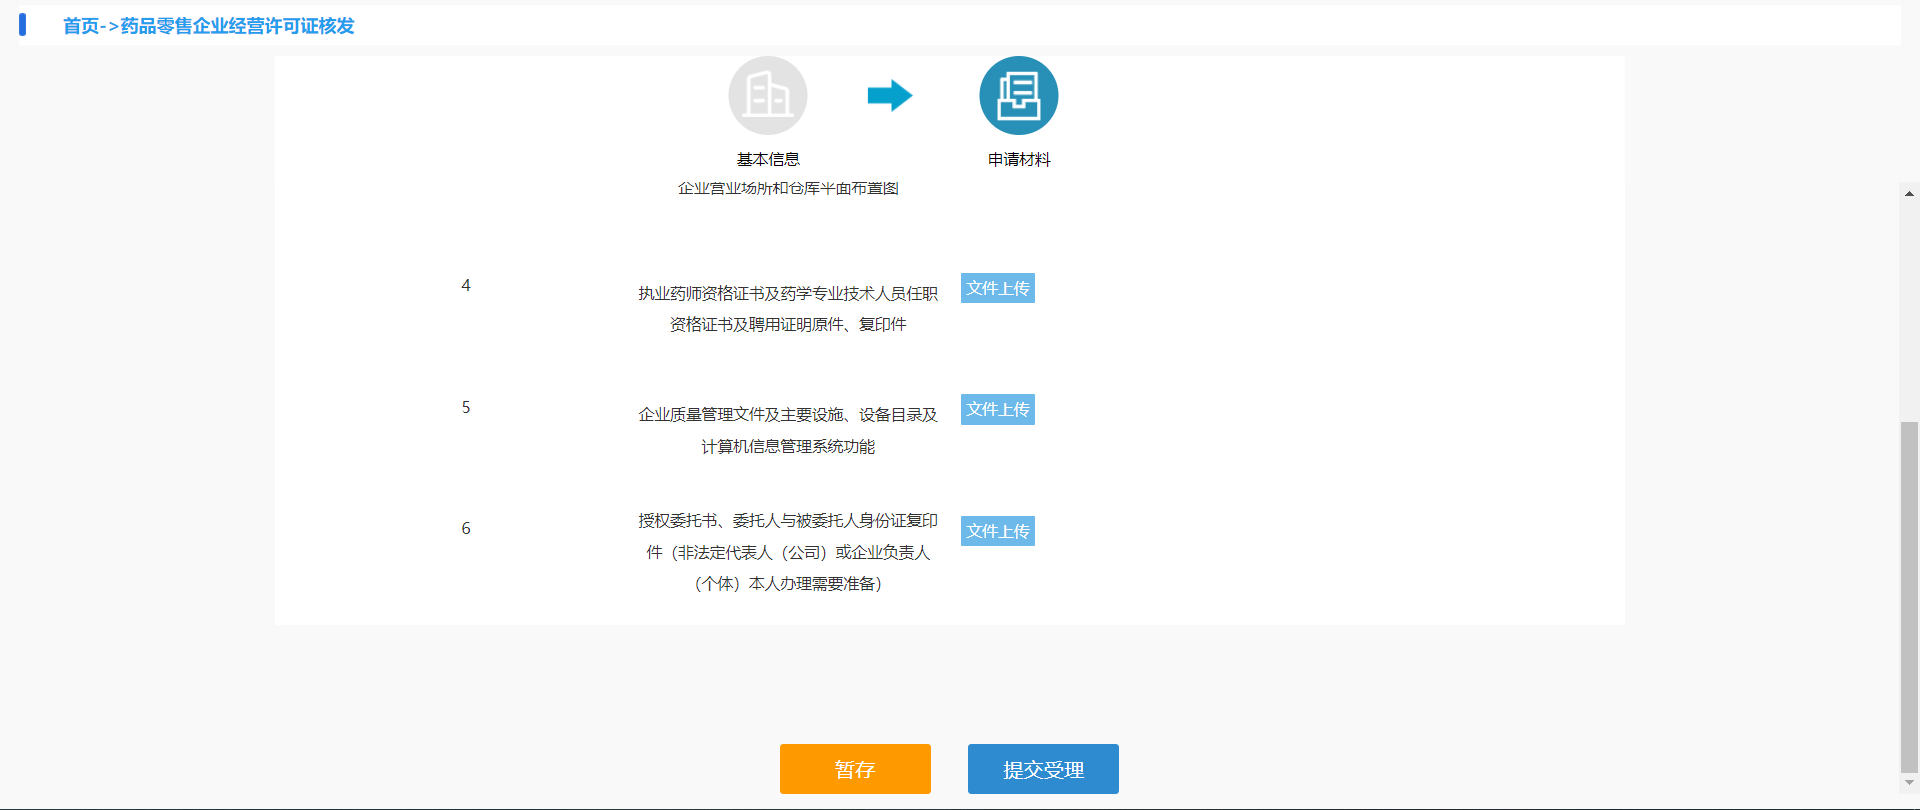The height and width of the screenshot is (810, 1920).
Task: Click the blue arrow between the steps
Action: click(889, 96)
